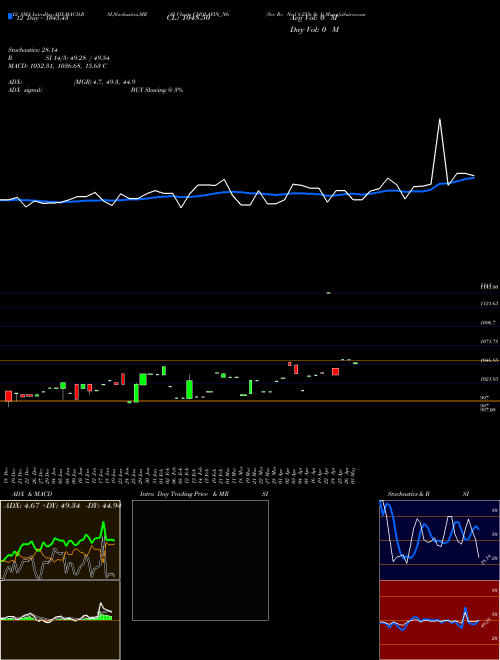
Task: Click the blue 12 Day SMA legend square
Action: (10, 16)
